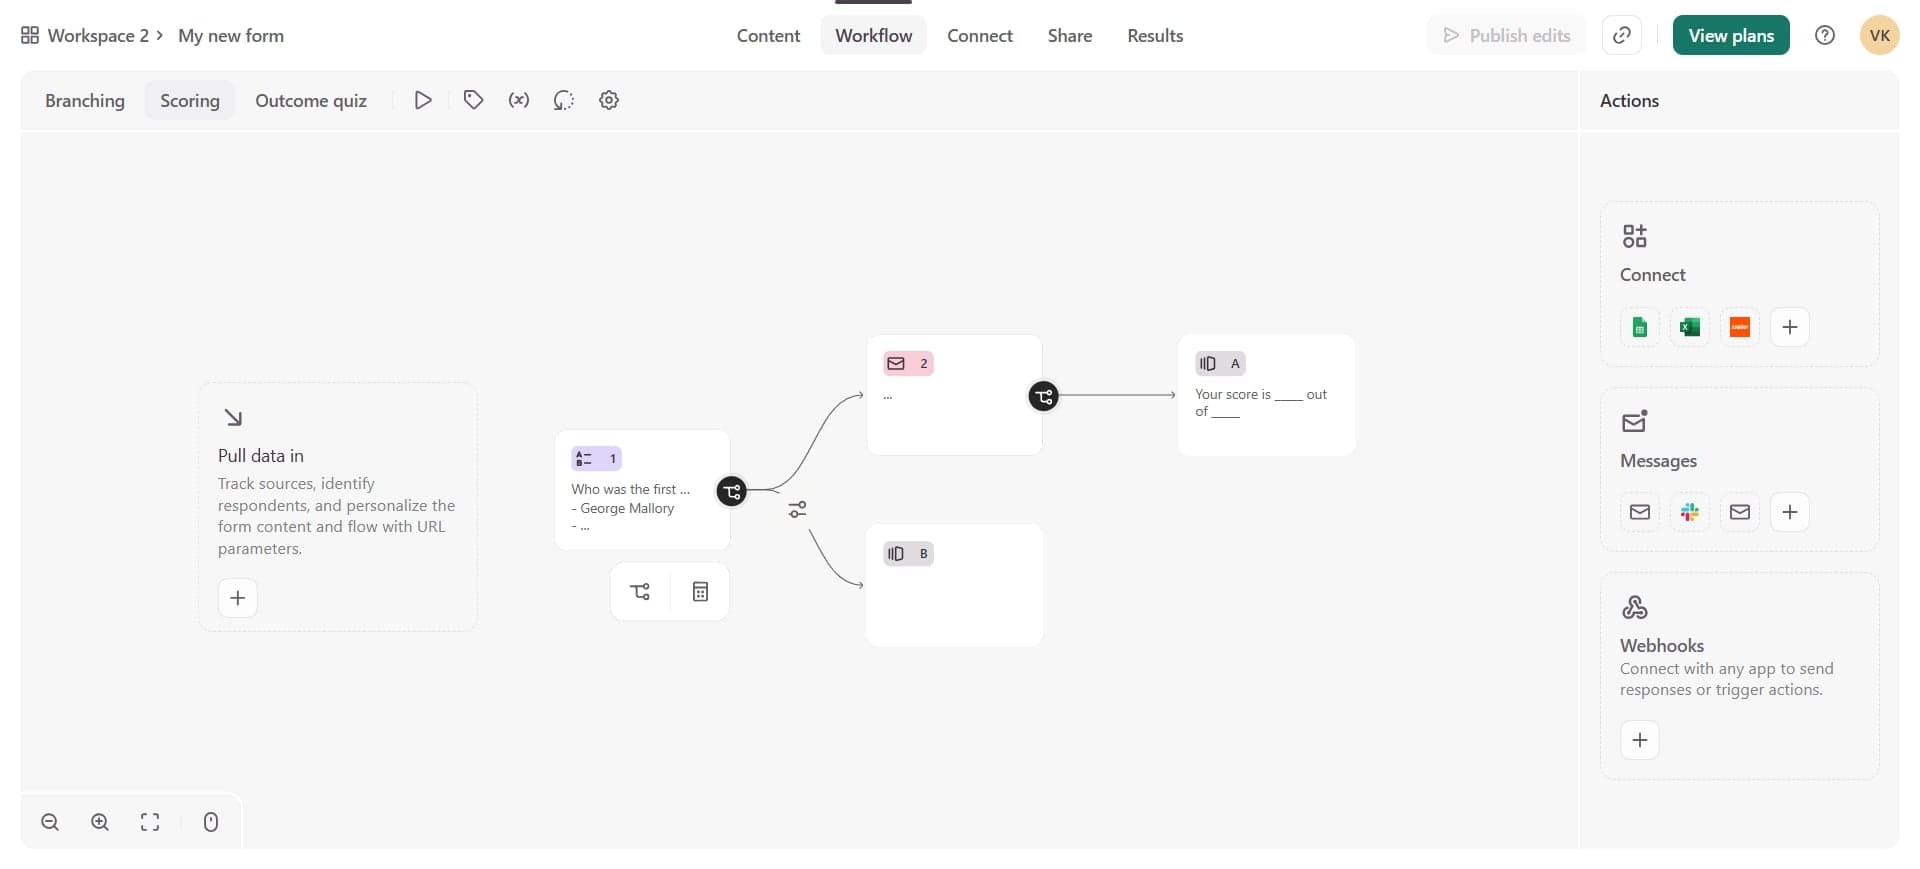Open the variables (x) icon

(518, 100)
